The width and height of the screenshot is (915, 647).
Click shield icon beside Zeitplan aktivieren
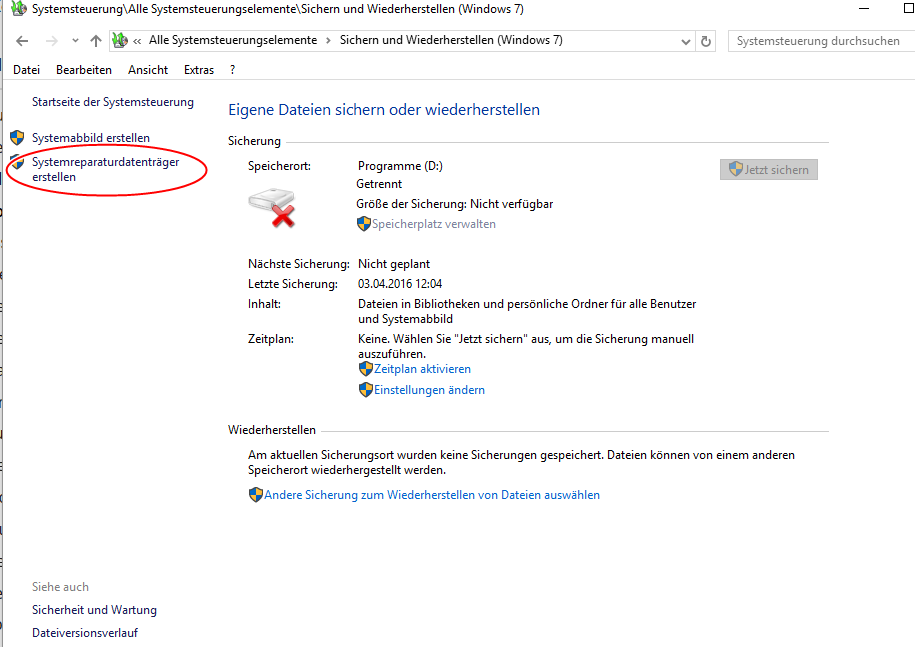point(365,369)
